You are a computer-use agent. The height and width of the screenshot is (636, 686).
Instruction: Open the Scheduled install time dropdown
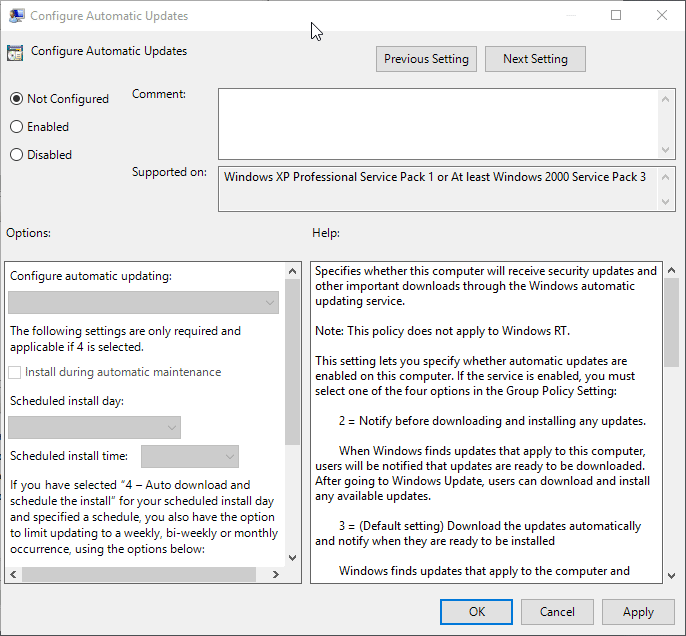190,457
